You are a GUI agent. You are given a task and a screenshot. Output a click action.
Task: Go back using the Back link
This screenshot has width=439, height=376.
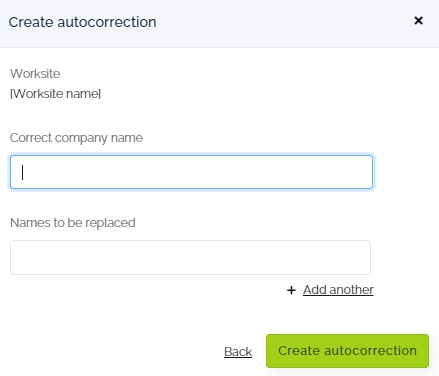point(238,351)
